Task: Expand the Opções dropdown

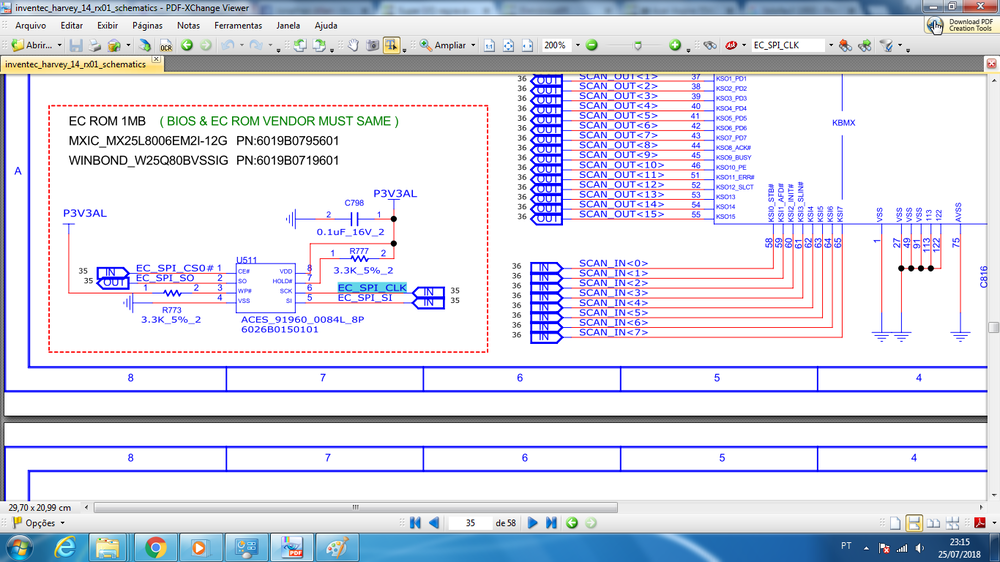Action: [61, 523]
